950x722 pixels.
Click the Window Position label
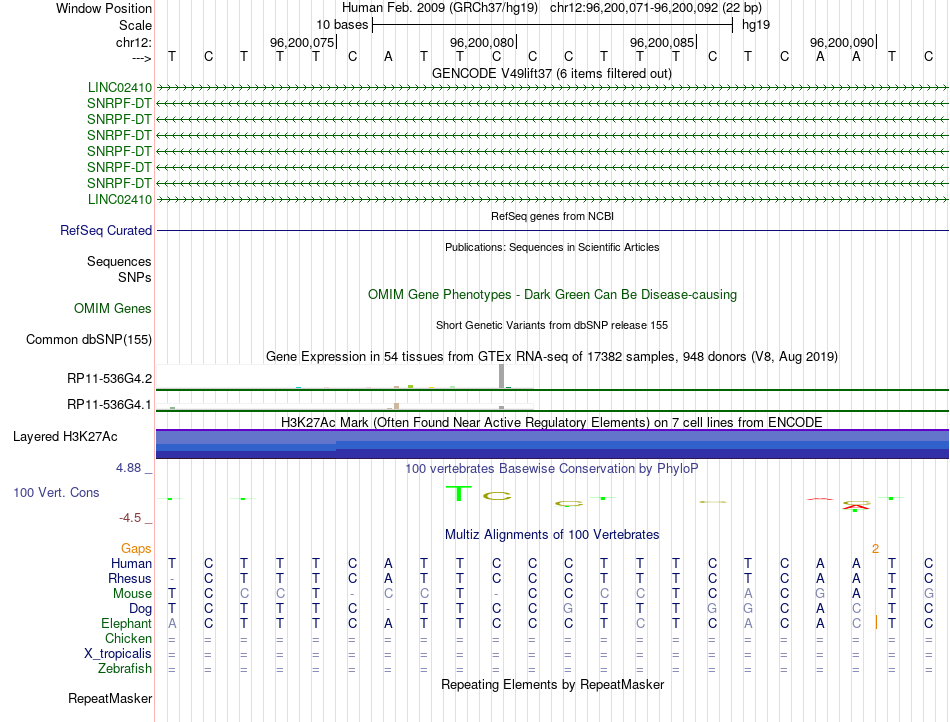[x=104, y=8]
